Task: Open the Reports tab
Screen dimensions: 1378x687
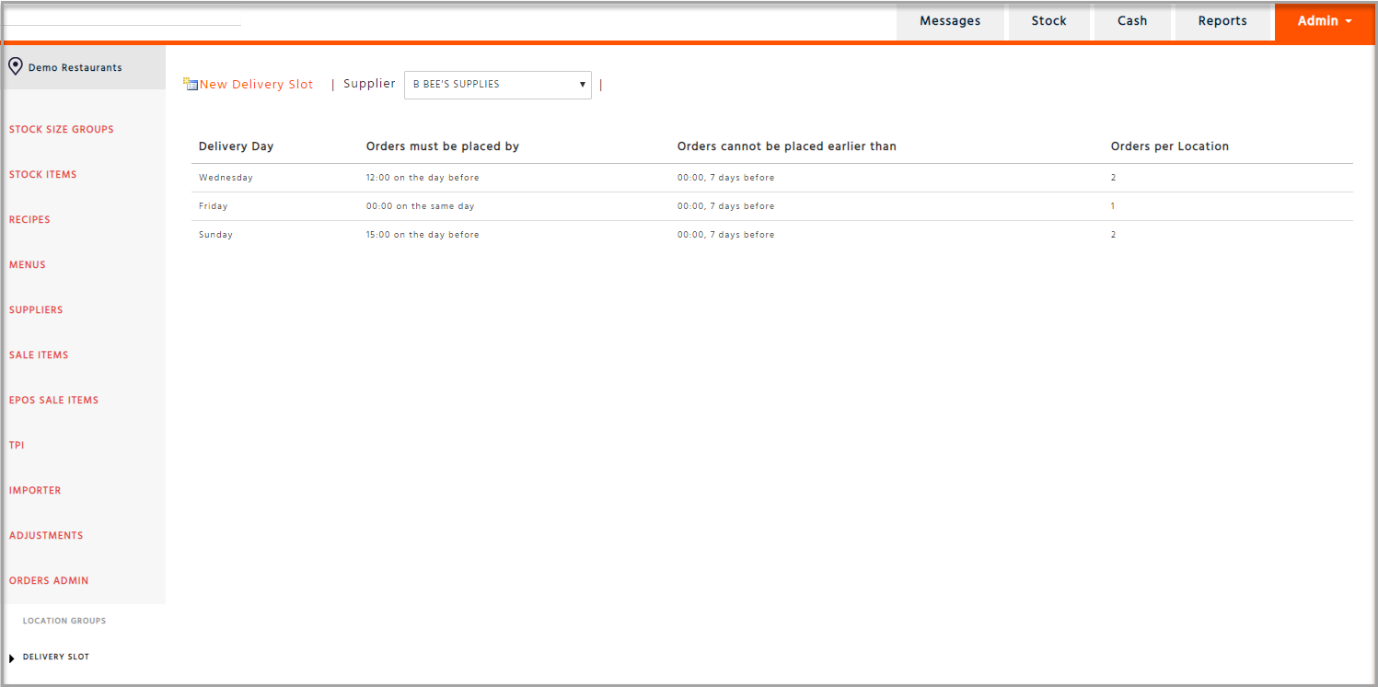Action: tap(1222, 21)
